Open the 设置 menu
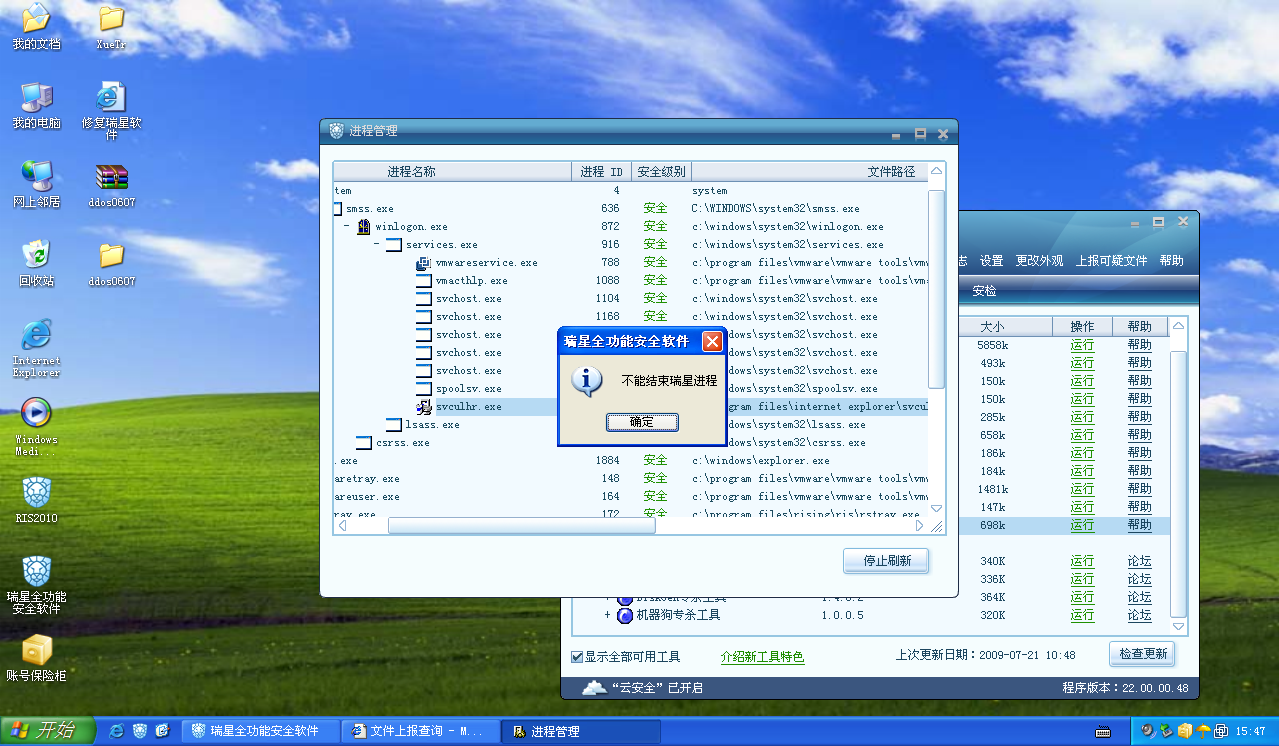Image resolution: width=1279 pixels, height=746 pixels. [x=991, y=261]
